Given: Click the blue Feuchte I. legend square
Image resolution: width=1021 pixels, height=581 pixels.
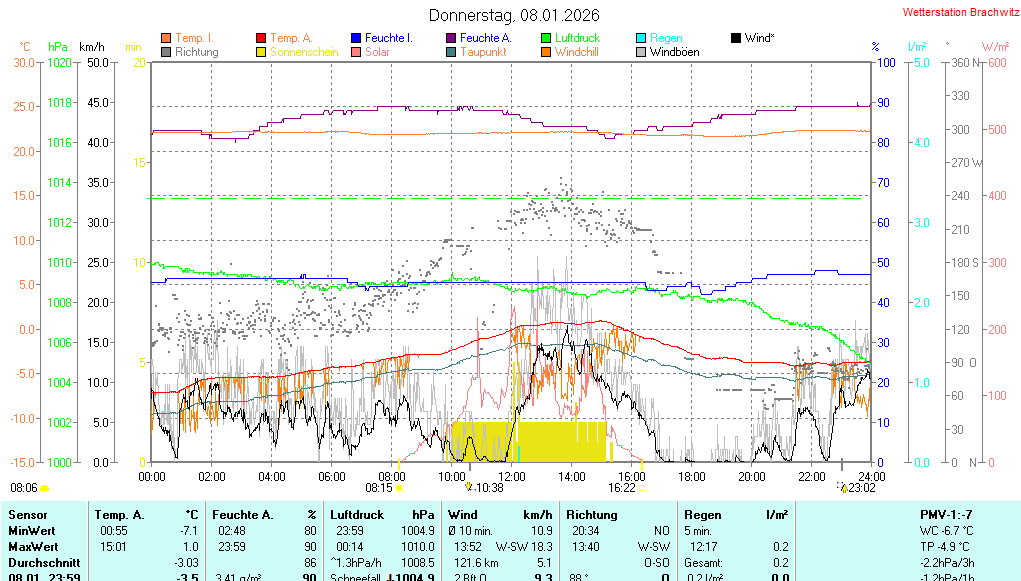Looking at the screenshot, I should (356, 38).
